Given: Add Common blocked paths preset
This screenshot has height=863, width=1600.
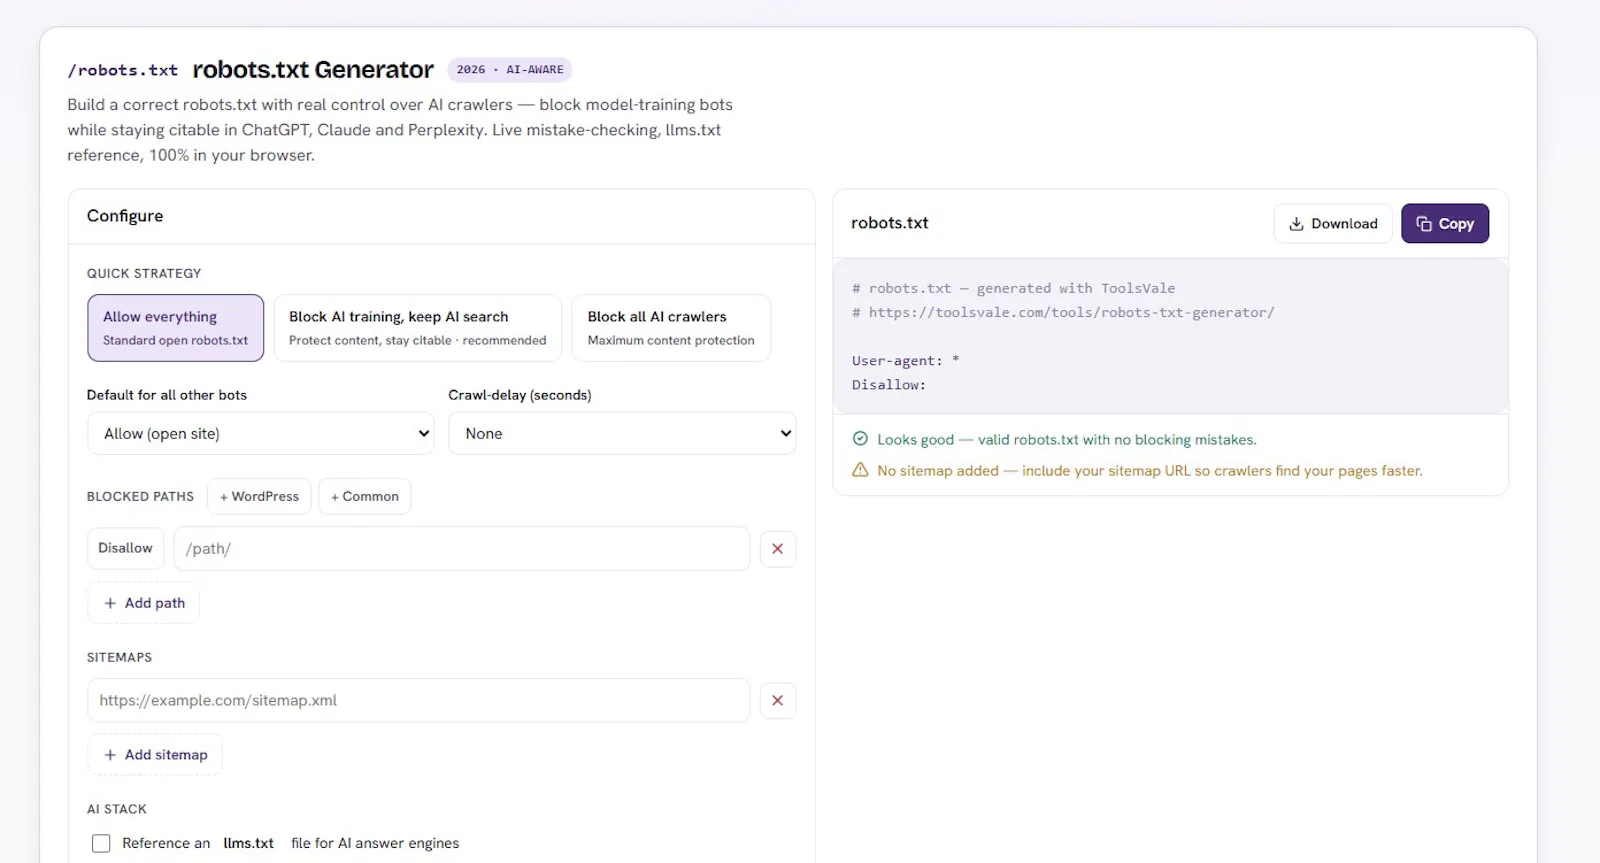Looking at the screenshot, I should pyautogui.click(x=365, y=496).
